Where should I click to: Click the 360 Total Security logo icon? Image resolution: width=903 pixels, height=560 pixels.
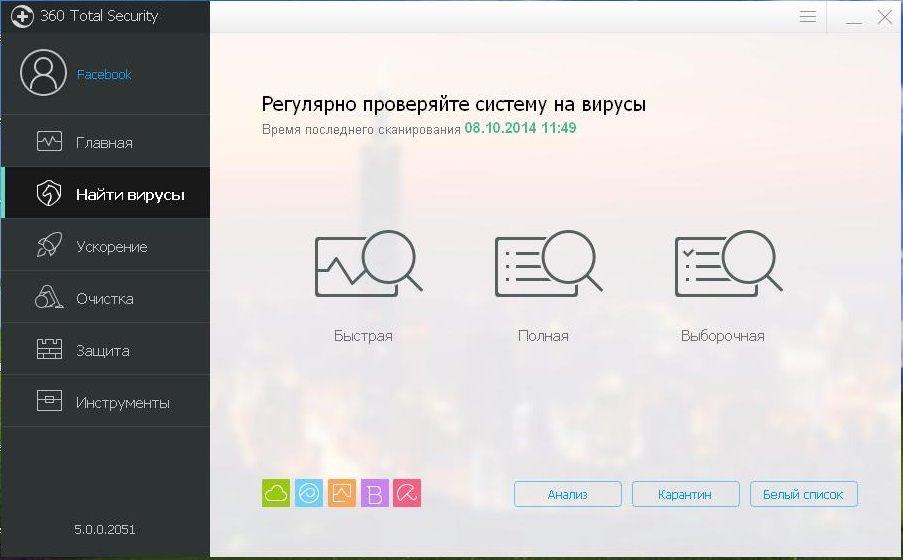(x=22, y=16)
